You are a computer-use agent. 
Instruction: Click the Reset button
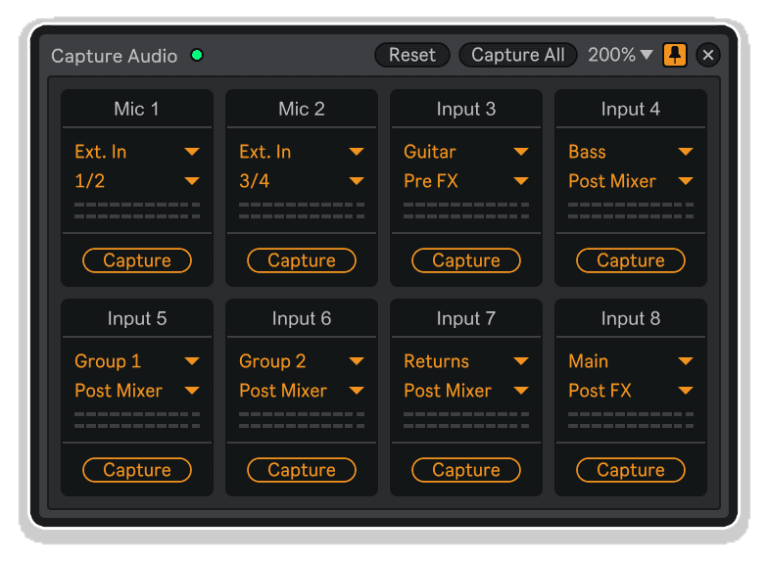[412, 55]
